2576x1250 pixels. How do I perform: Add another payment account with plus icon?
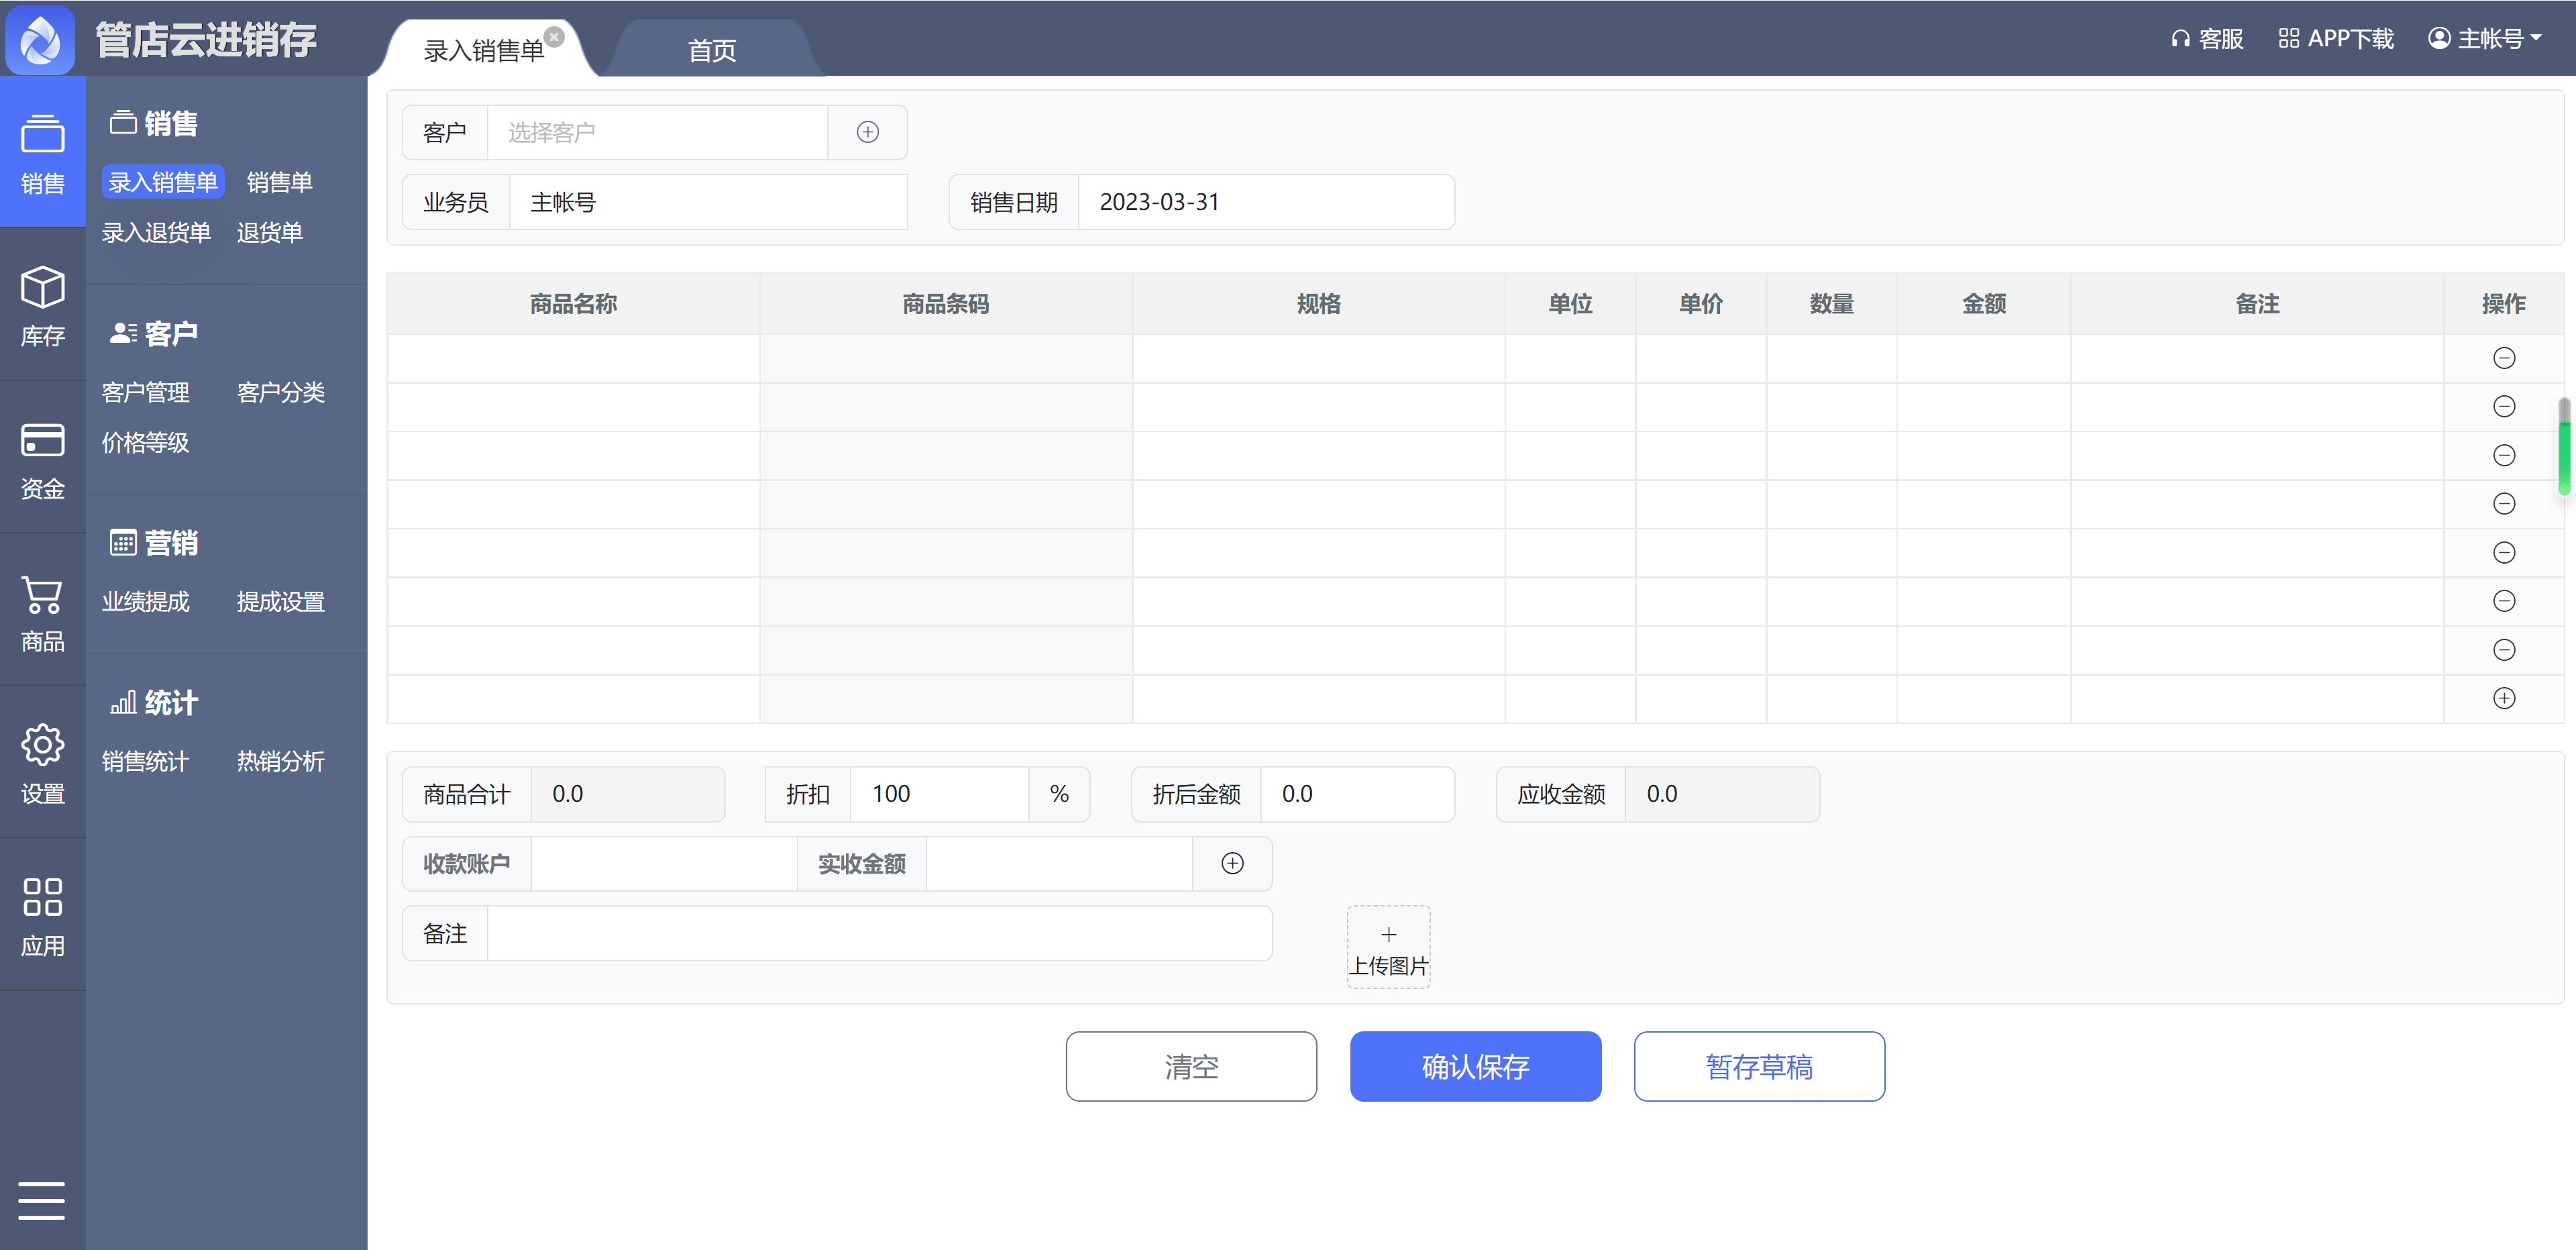pos(1232,863)
